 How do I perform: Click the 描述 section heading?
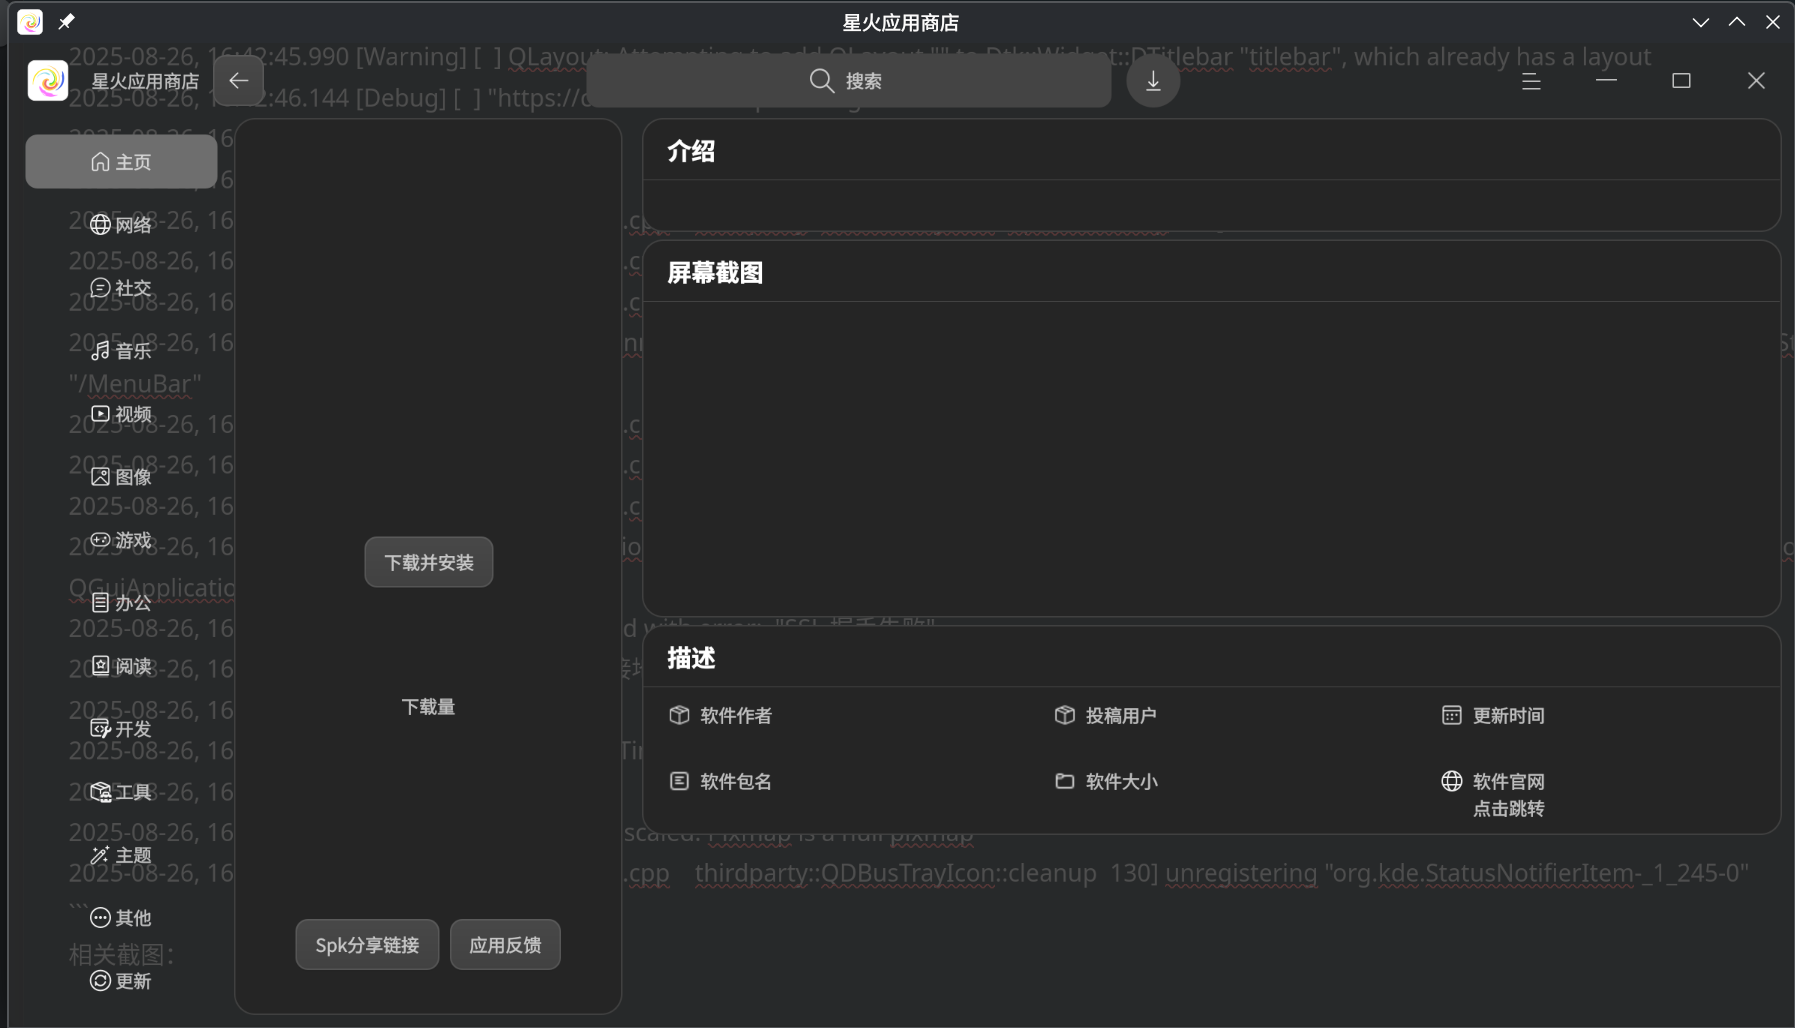(692, 658)
